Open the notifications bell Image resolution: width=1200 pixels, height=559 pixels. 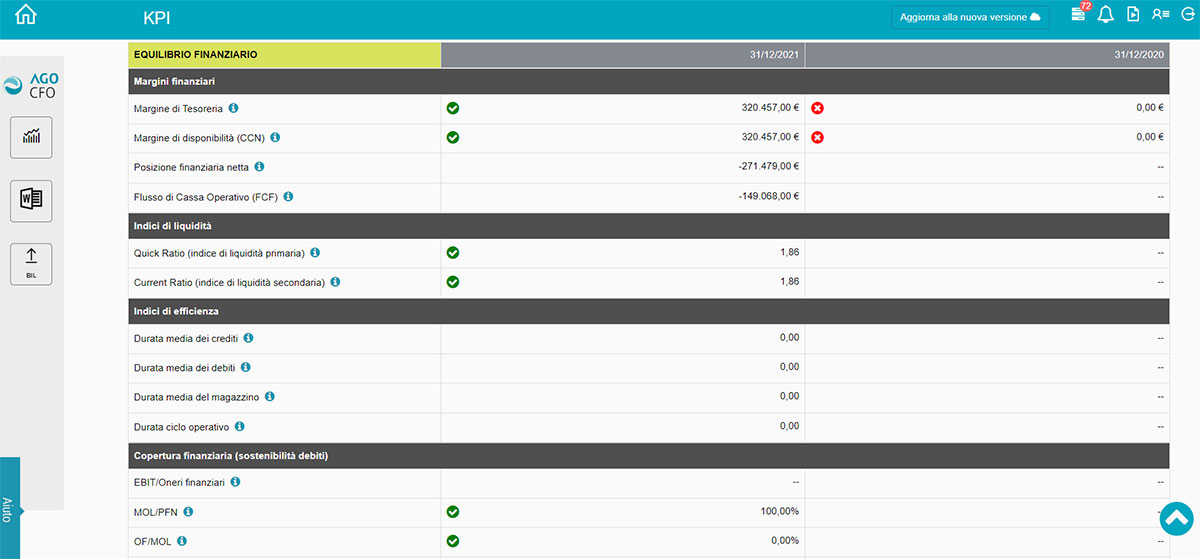click(x=1105, y=15)
